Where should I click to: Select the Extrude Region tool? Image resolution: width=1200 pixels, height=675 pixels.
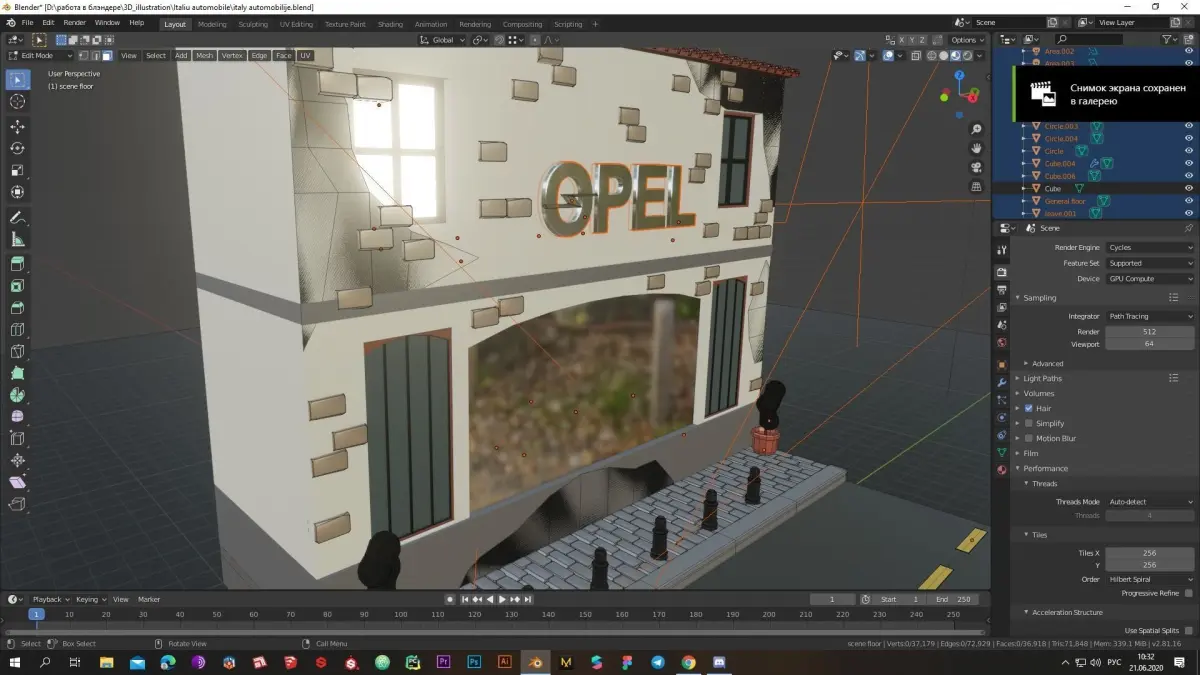point(17,264)
